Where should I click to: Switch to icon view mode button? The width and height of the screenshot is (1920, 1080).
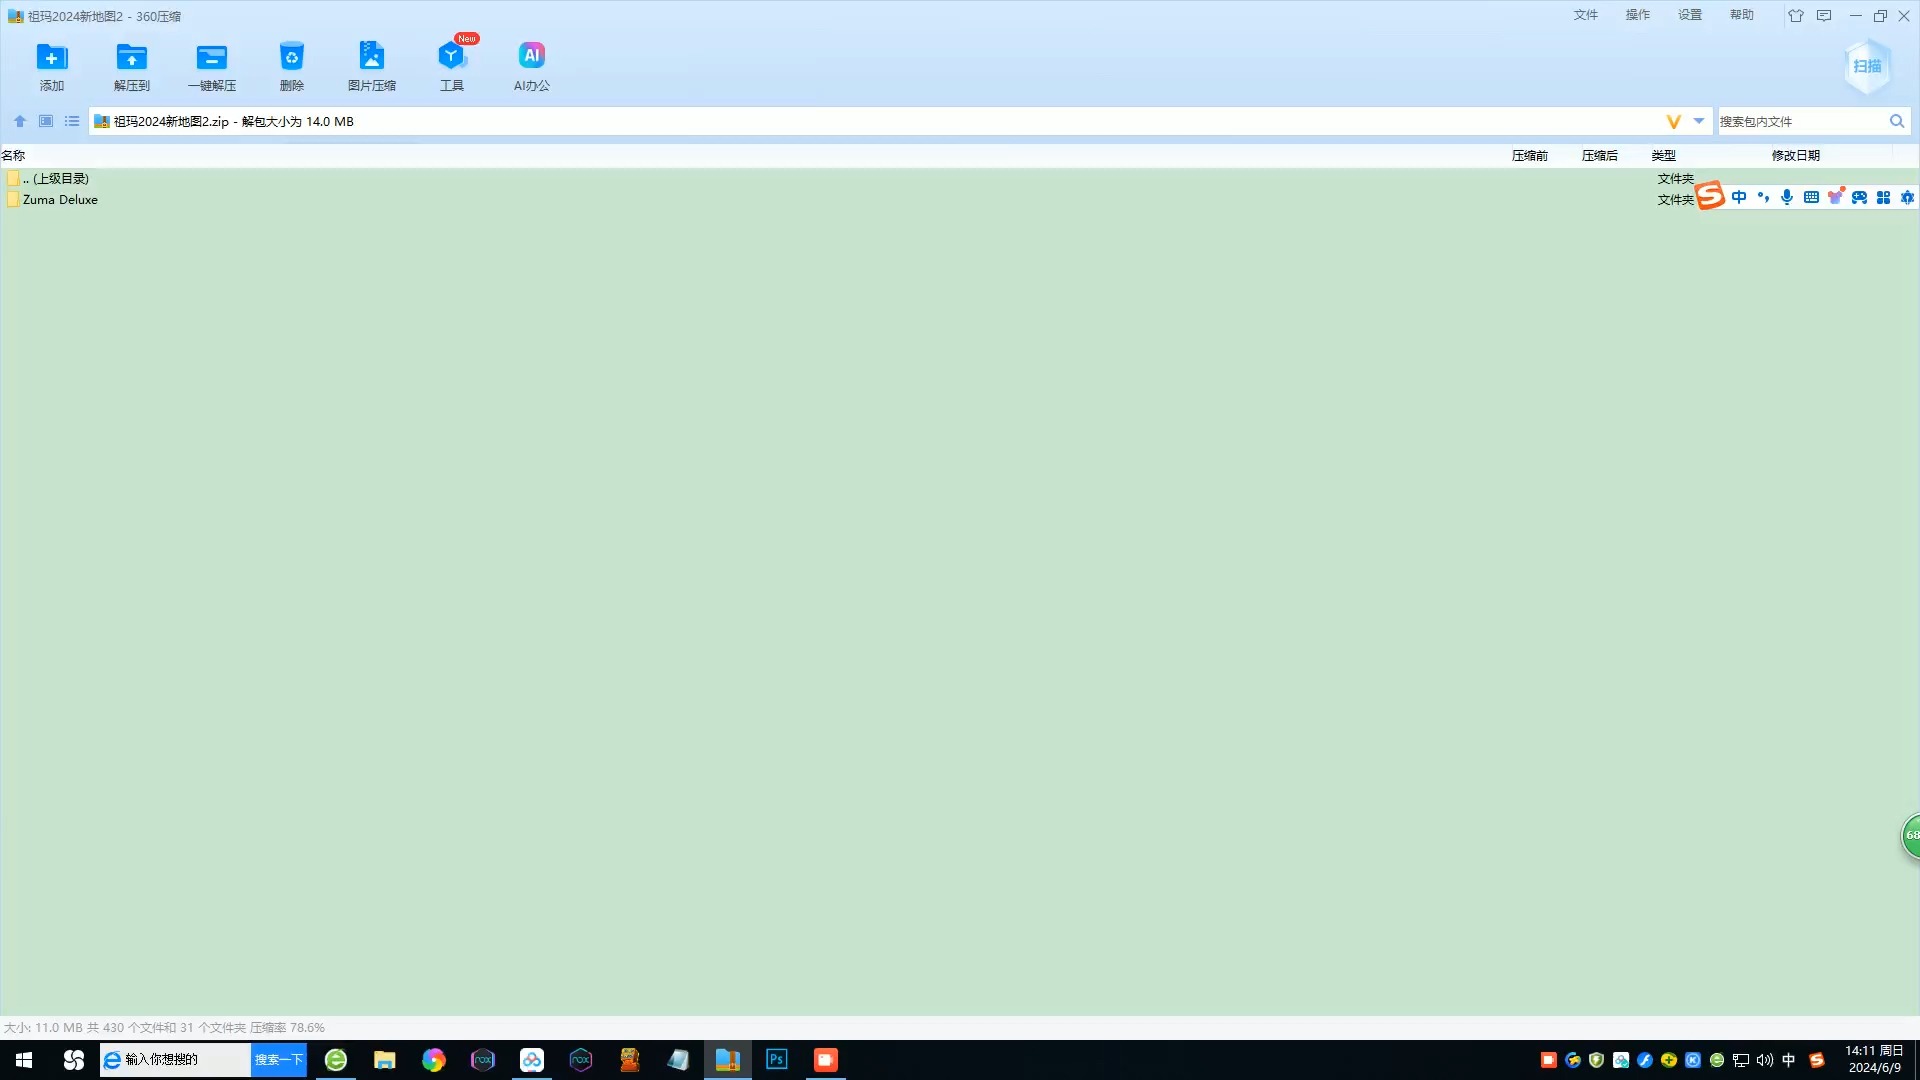coord(46,121)
